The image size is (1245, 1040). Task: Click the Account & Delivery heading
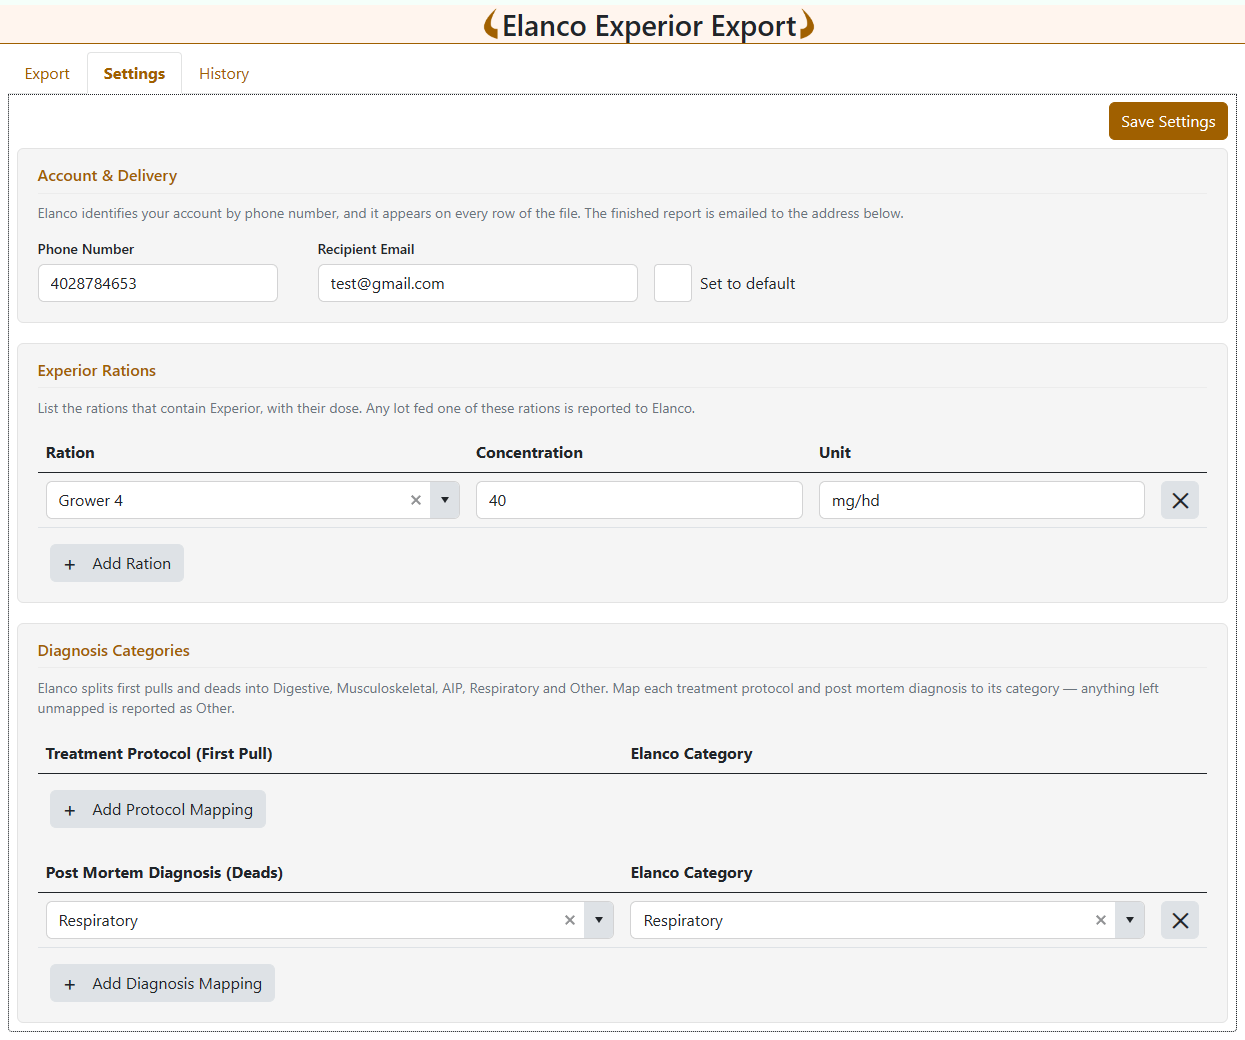pyautogui.click(x=107, y=176)
